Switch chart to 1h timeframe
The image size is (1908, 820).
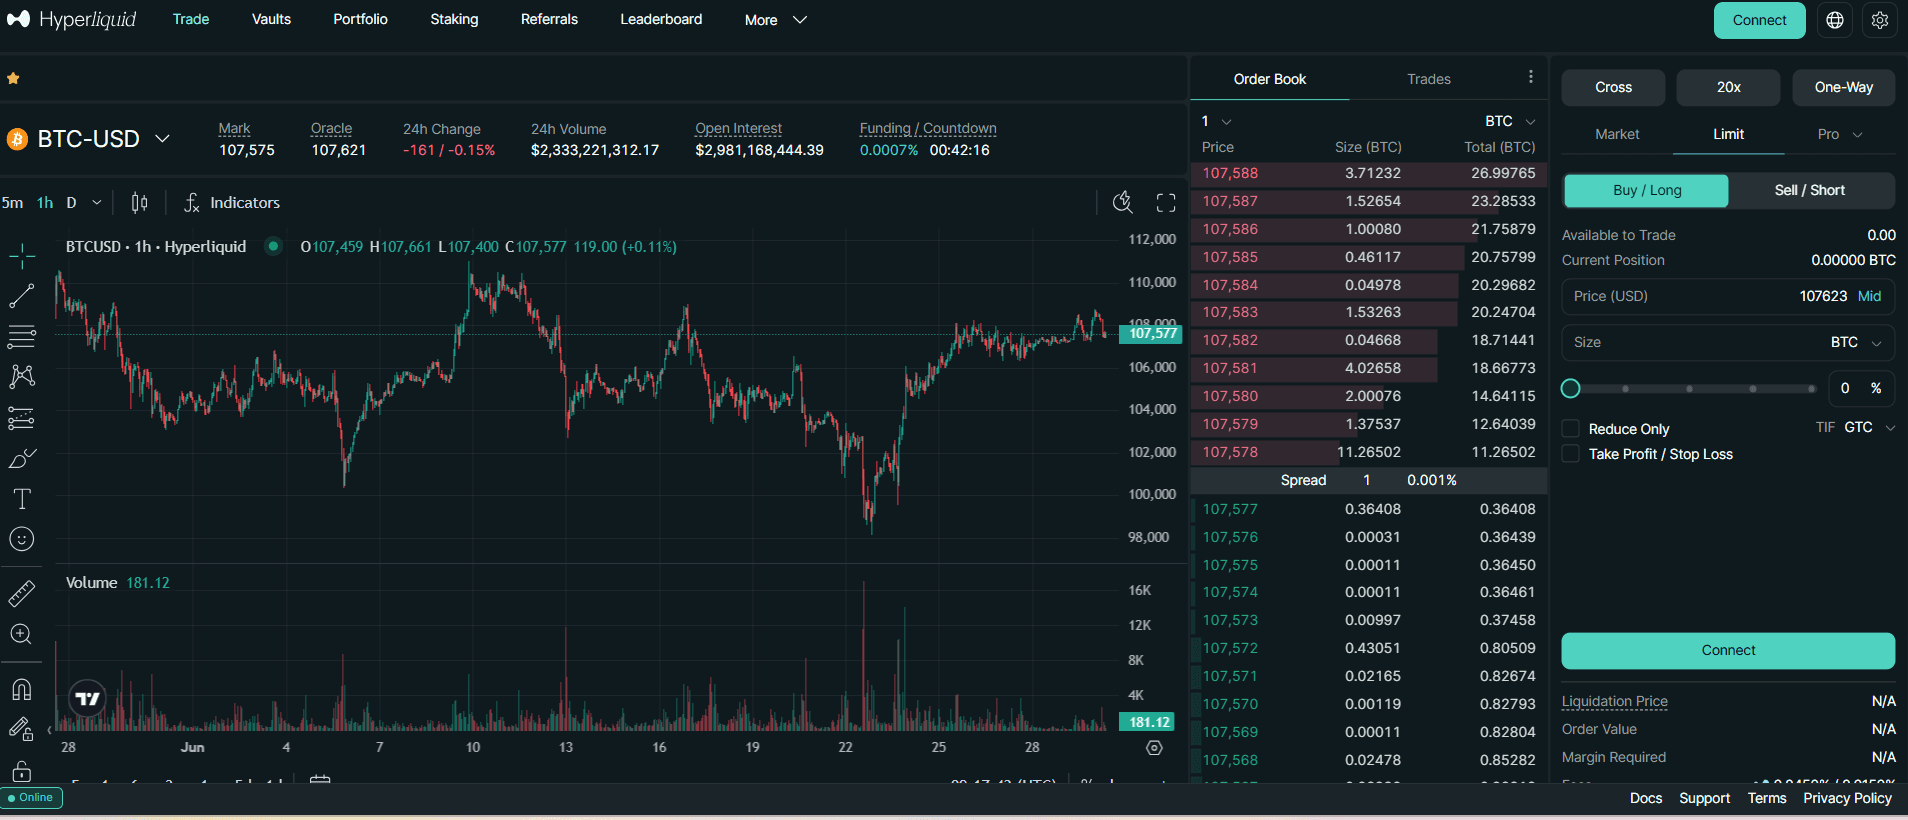pyautogui.click(x=45, y=203)
